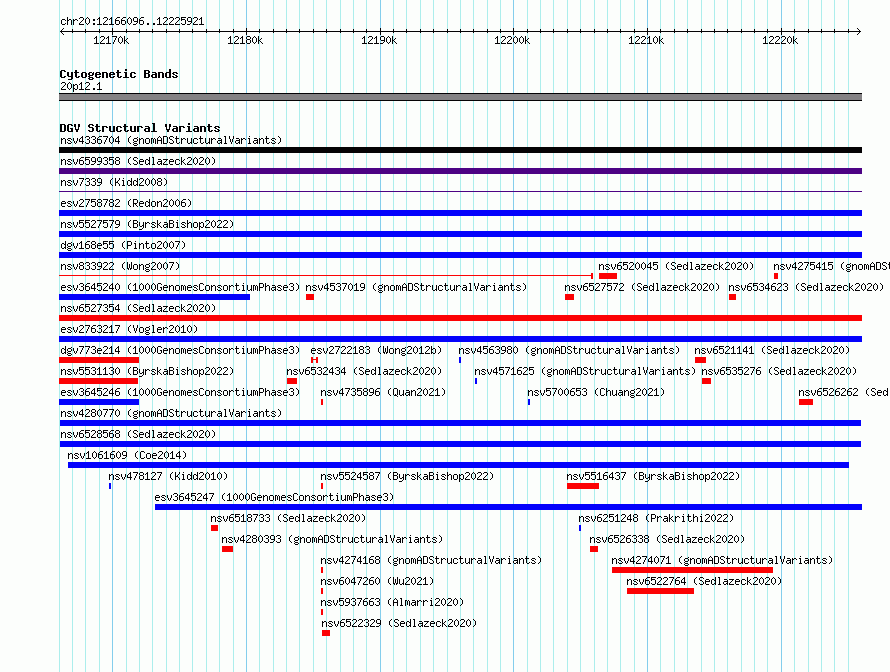Click nsv5524587 (ByrskaBishop2022) label
This screenshot has width=890, height=672.
[407, 476]
